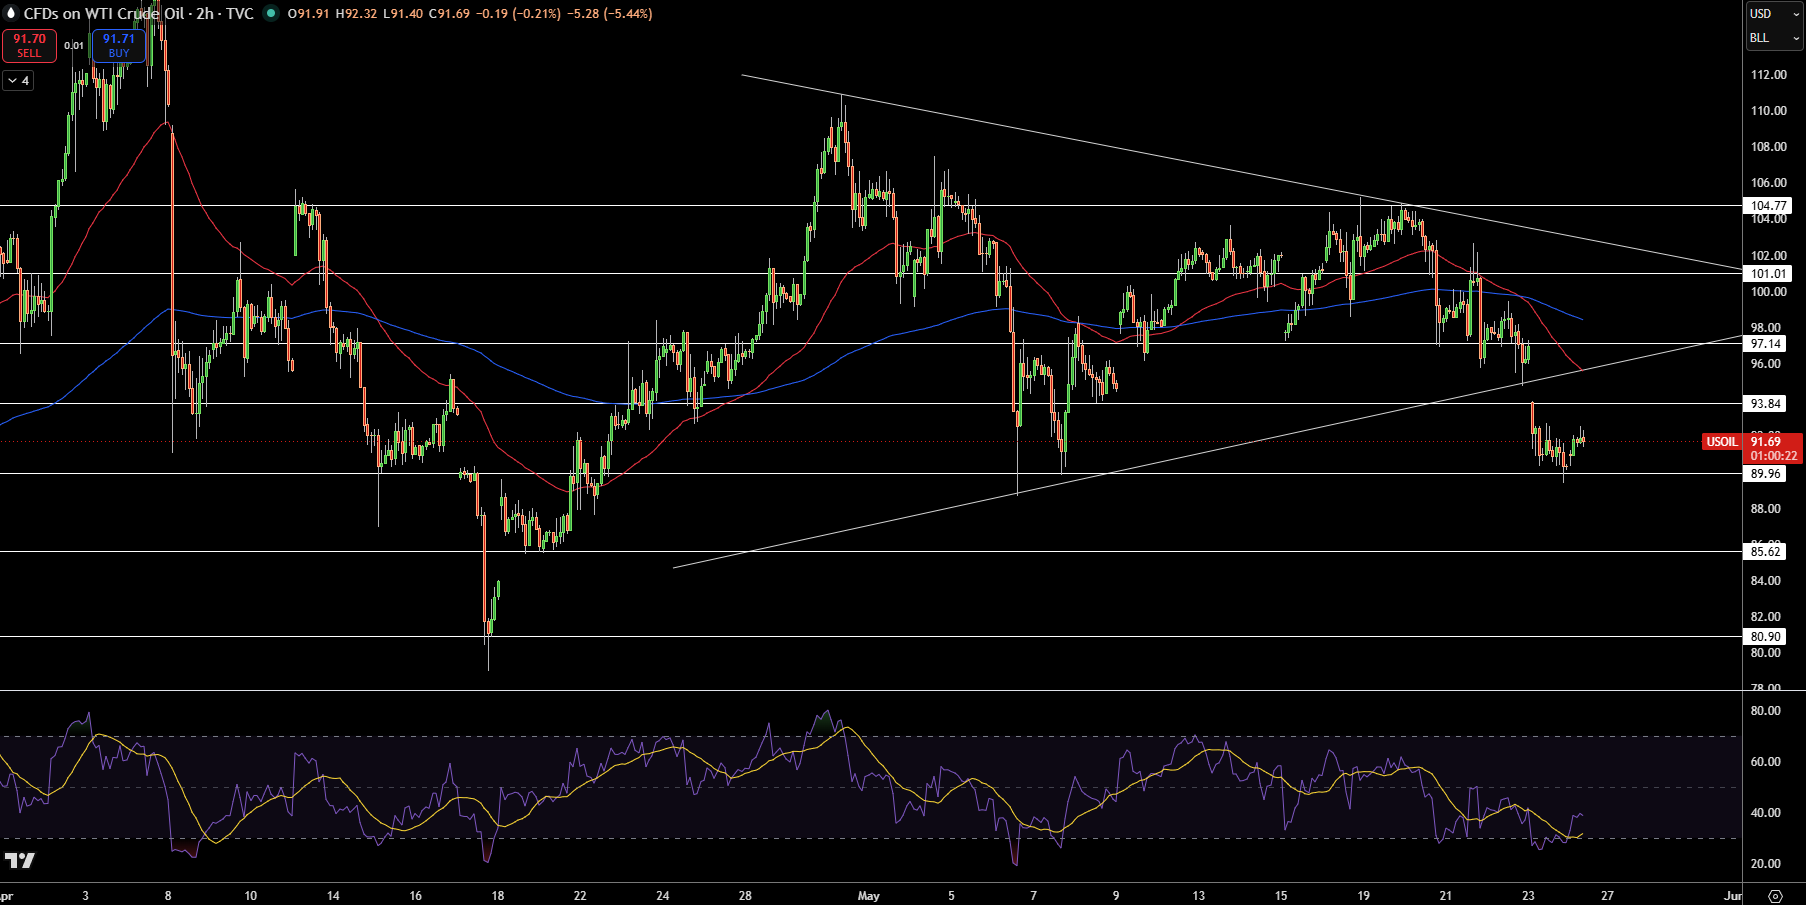1806x905 pixels.
Task: Click the 0.01 spread value
Action: 74,46
